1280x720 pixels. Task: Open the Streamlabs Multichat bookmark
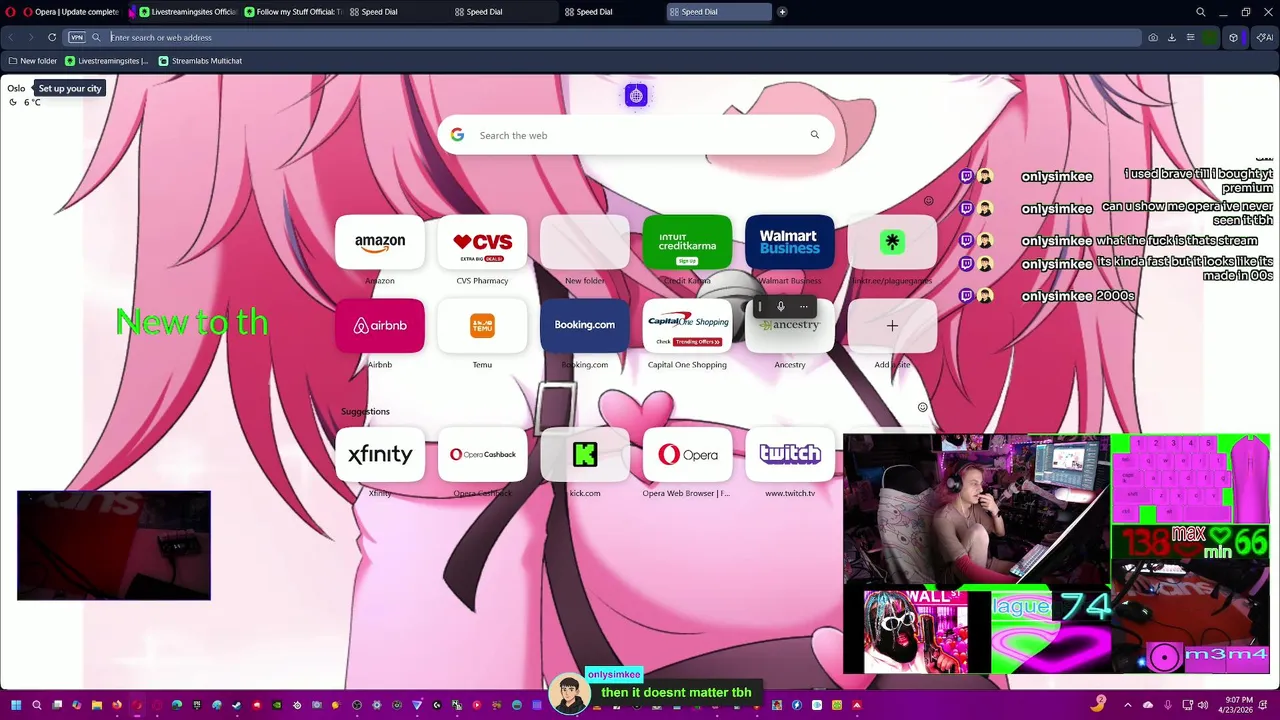tap(200, 61)
